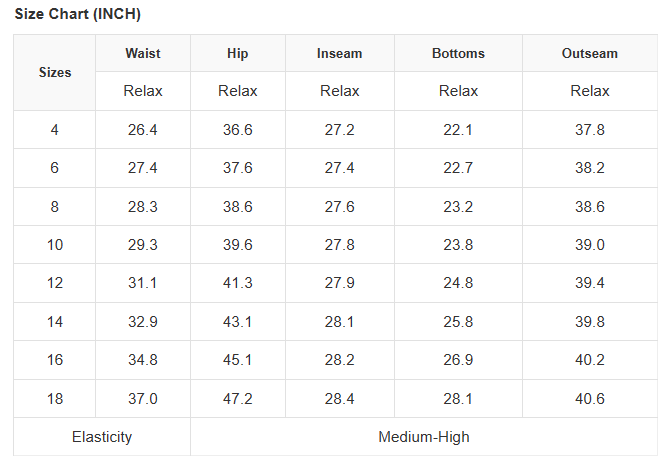The image size is (669, 464).
Task: Click waist value 29.3 for size 10
Action: [x=143, y=245]
